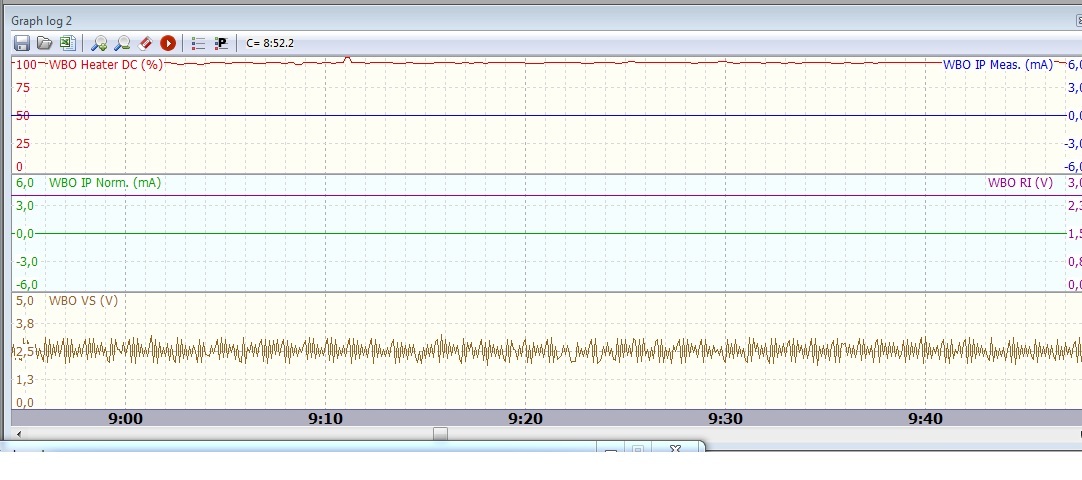Click the horizontal scrollbar thumb

(x=440, y=434)
